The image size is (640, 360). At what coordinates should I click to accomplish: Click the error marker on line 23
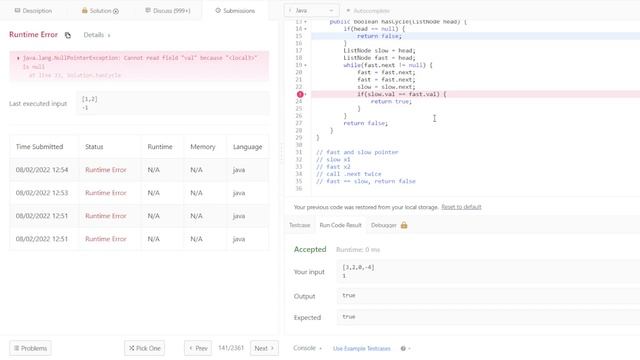point(300,94)
